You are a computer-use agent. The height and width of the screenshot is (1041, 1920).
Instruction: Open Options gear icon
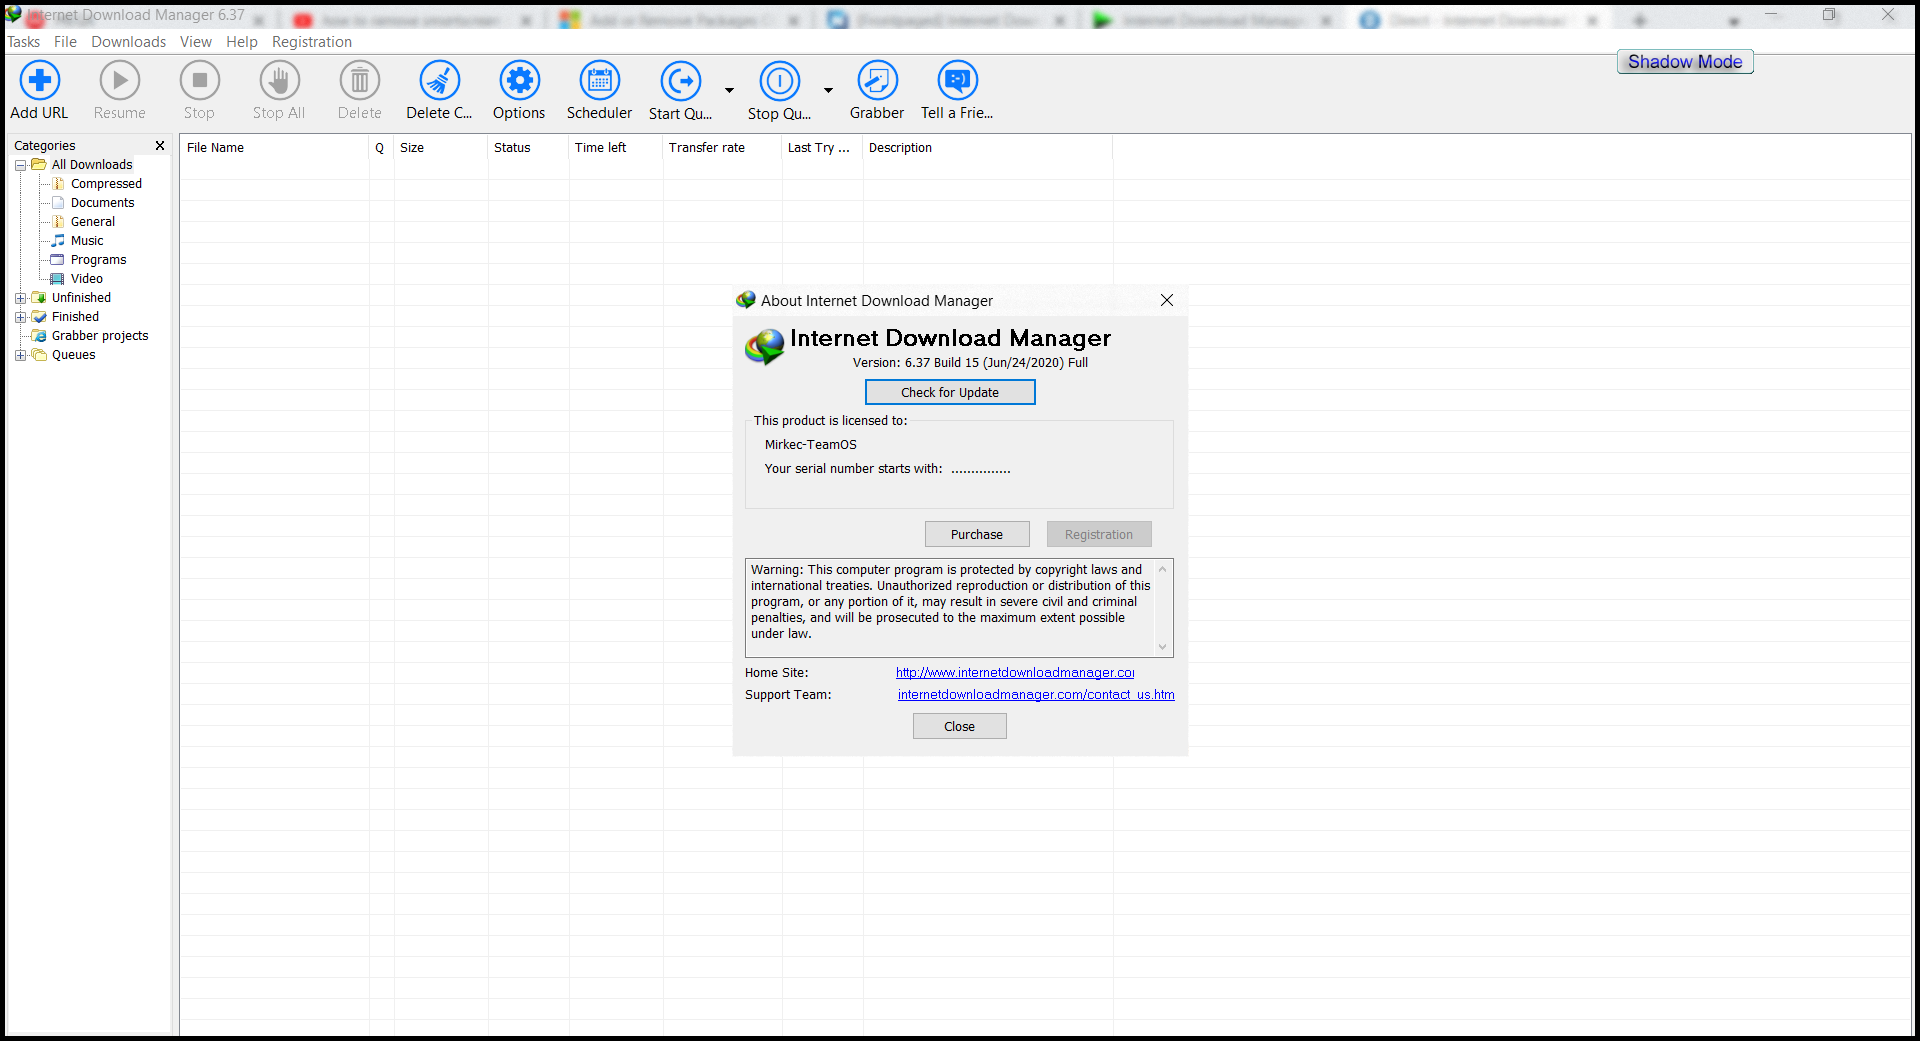[519, 81]
